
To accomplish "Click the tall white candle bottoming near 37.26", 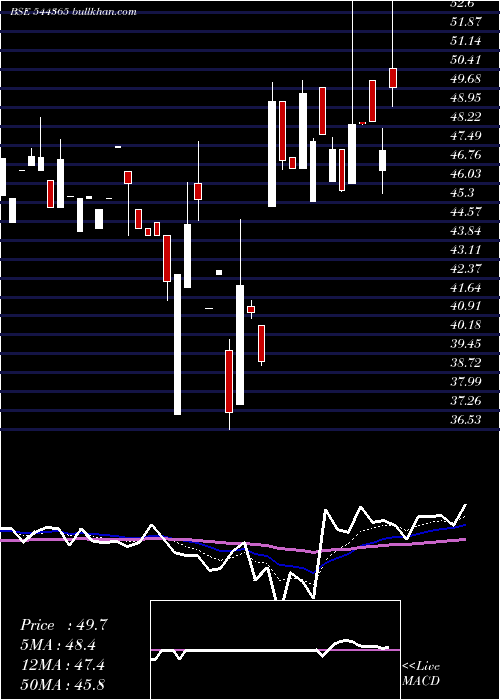I will point(177,344).
